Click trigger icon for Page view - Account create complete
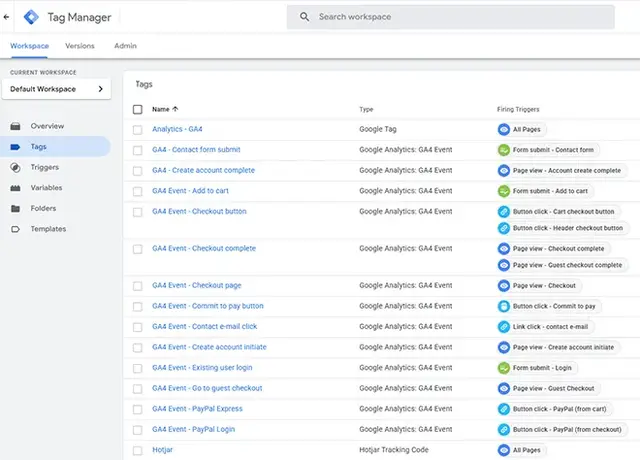640x460 pixels. tap(504, 170)
